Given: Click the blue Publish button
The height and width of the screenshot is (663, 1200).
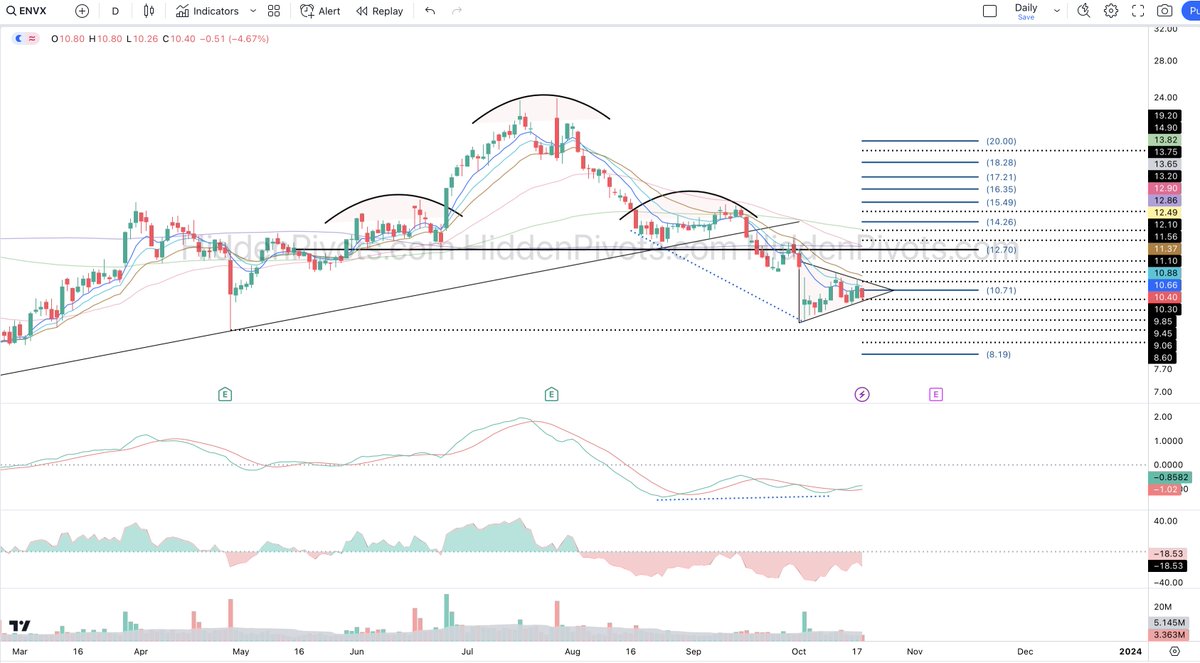Looking at the screenshot, I should point(1192,10).
